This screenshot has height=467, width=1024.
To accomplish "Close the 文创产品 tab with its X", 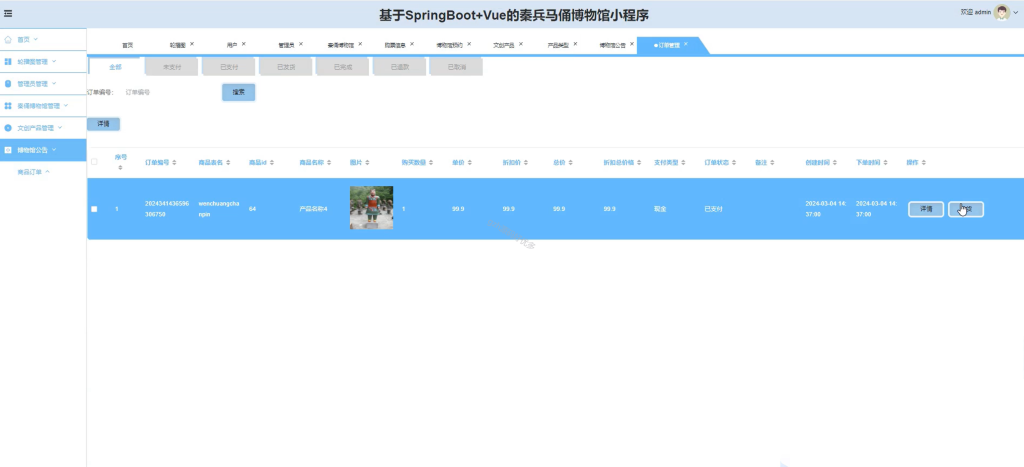I will [x=520, y=44].
